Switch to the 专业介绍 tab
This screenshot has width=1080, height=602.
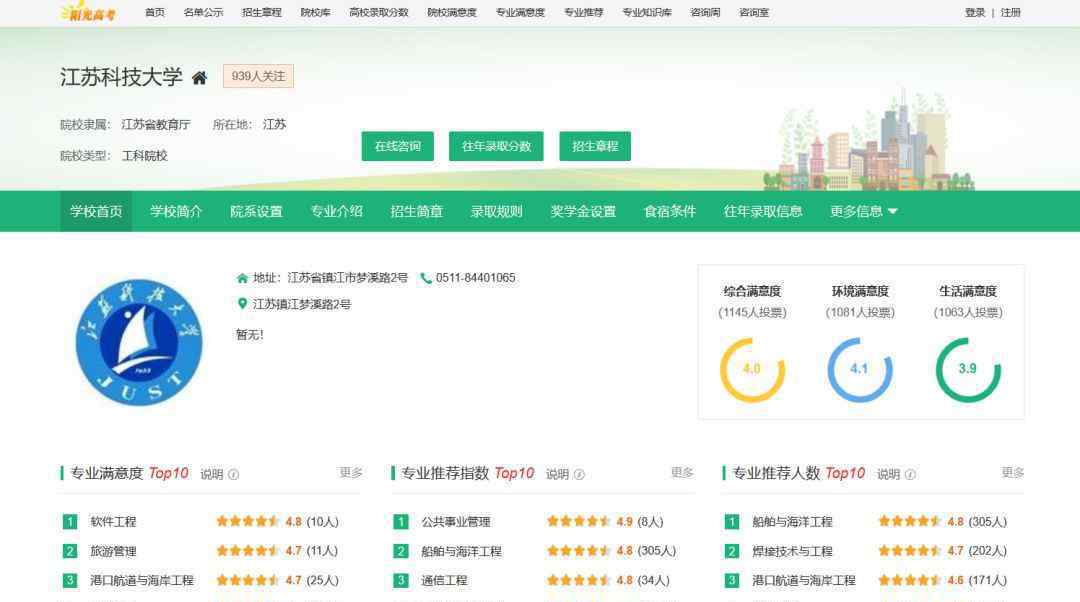[x=336, y=211]
